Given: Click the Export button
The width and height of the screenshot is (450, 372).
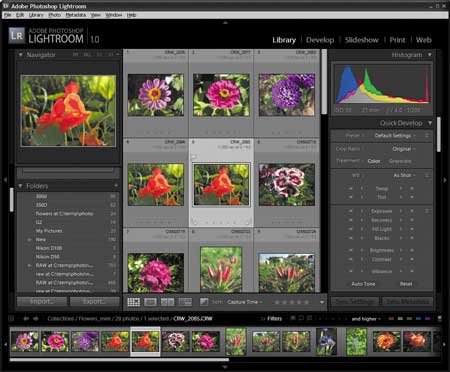Looking at the screenshot, I should point(95,301).
